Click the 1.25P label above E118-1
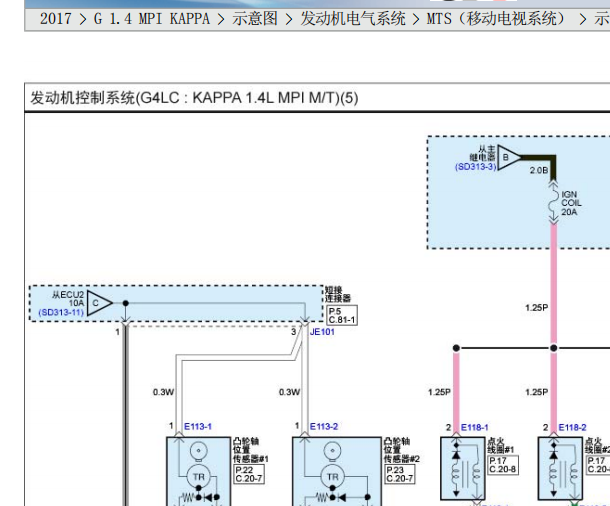 pyautogui.click(x=439, y=392)
